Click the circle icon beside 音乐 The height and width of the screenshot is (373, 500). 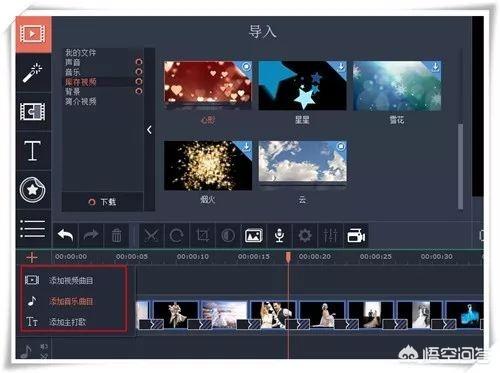coord(139,72)
